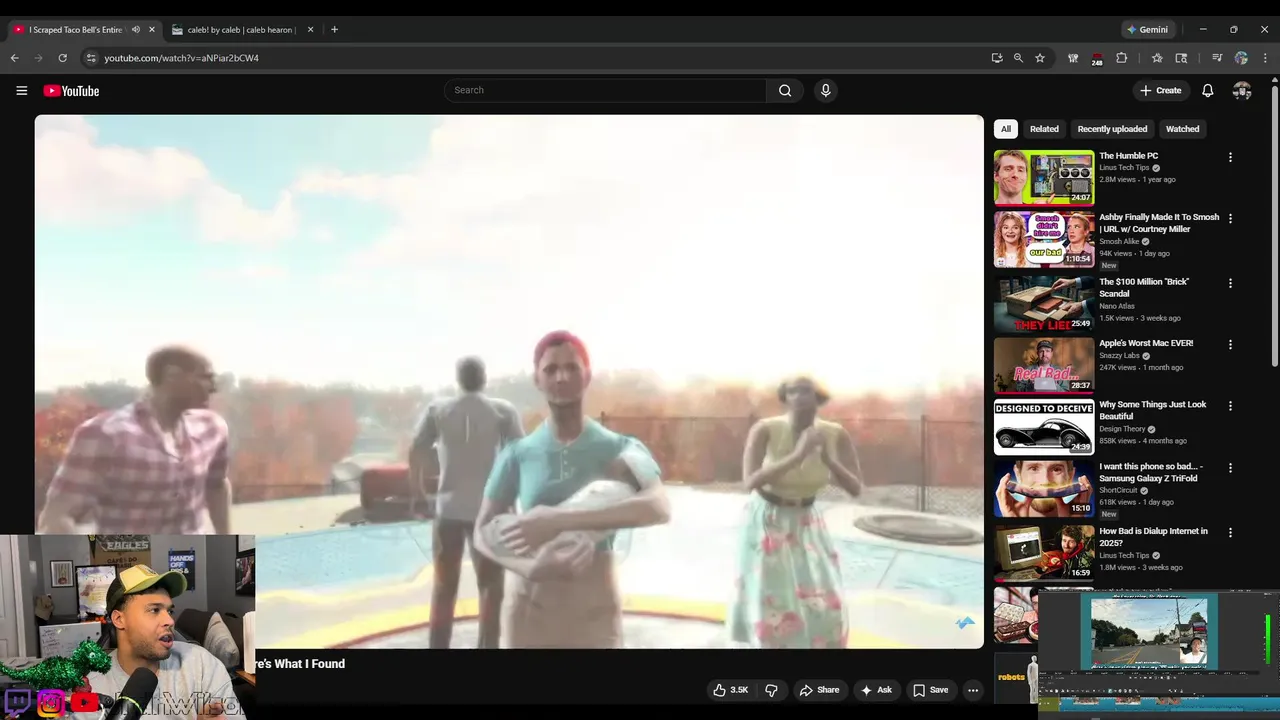Open a new browser tab

coord(334,30)
